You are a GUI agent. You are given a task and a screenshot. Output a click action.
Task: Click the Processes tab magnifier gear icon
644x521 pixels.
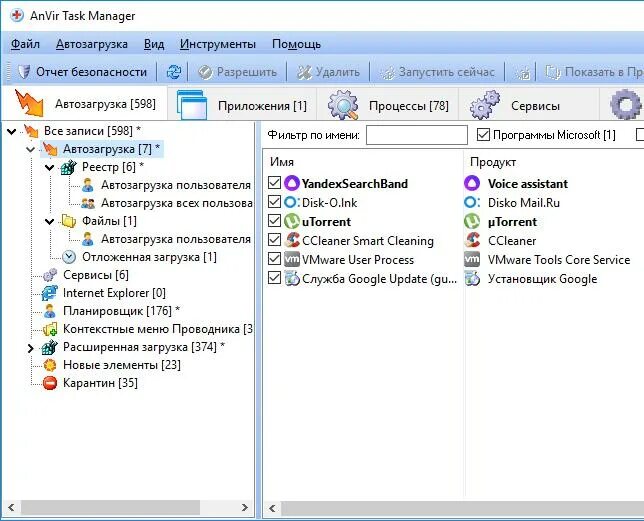pos(343,105)
